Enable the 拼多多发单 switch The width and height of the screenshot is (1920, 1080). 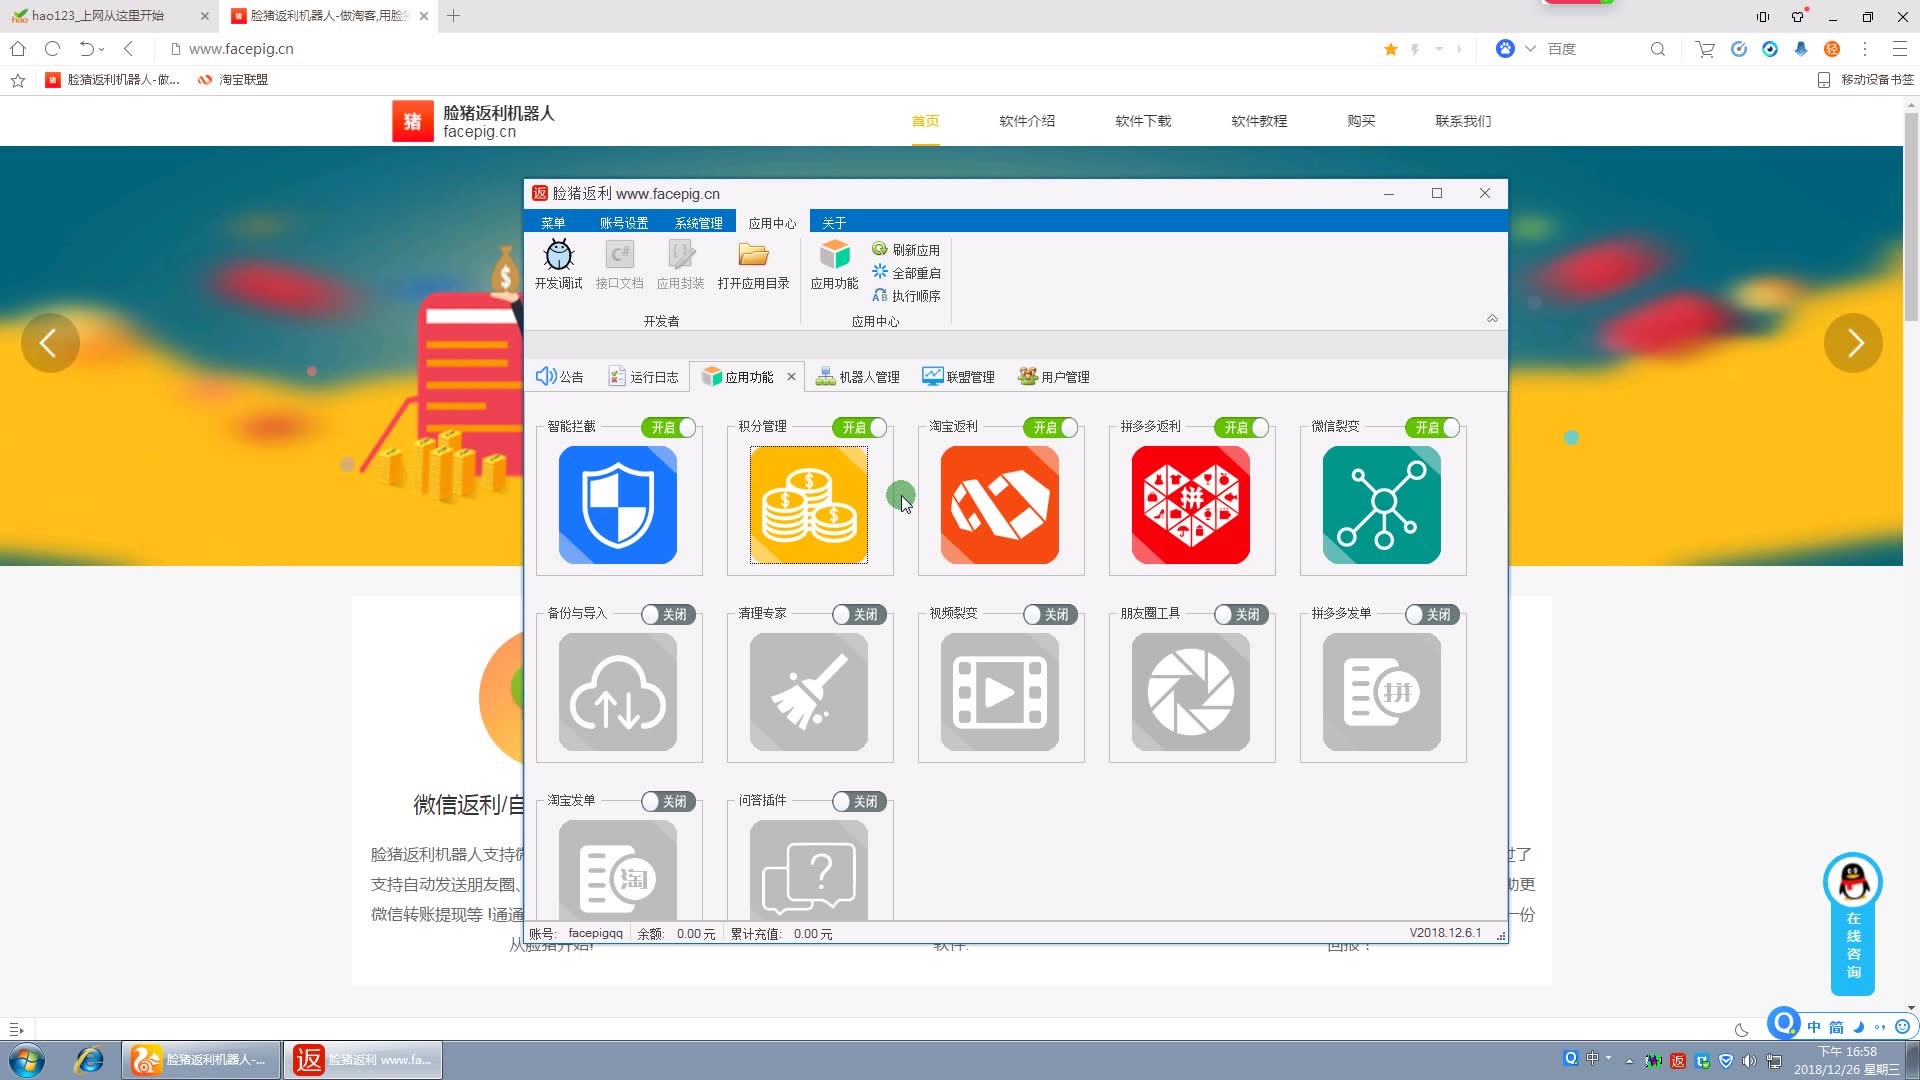point(1433,614)
